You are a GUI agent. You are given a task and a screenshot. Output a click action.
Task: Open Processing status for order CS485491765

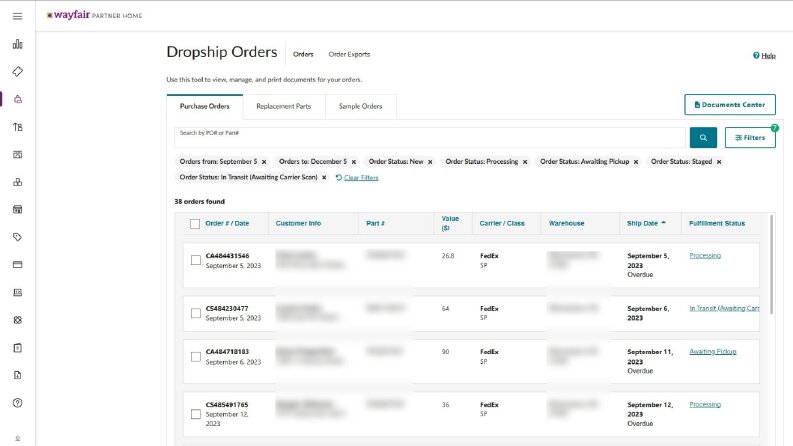coord(705,405)
